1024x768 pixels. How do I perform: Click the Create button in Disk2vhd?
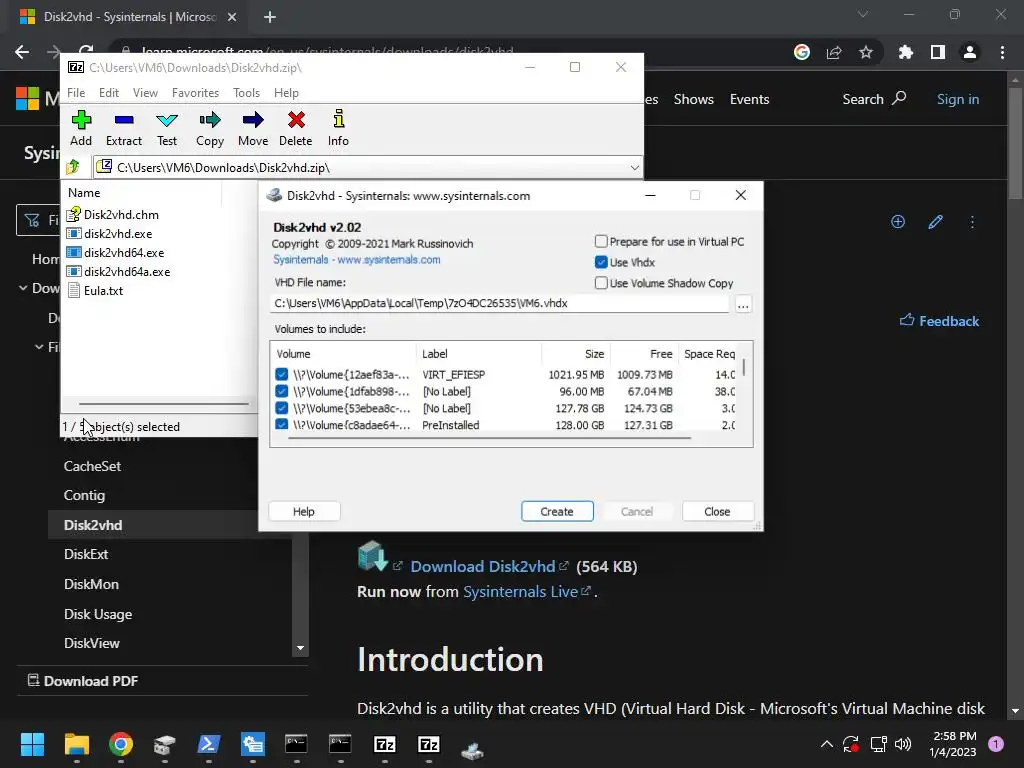coord(557,511)
